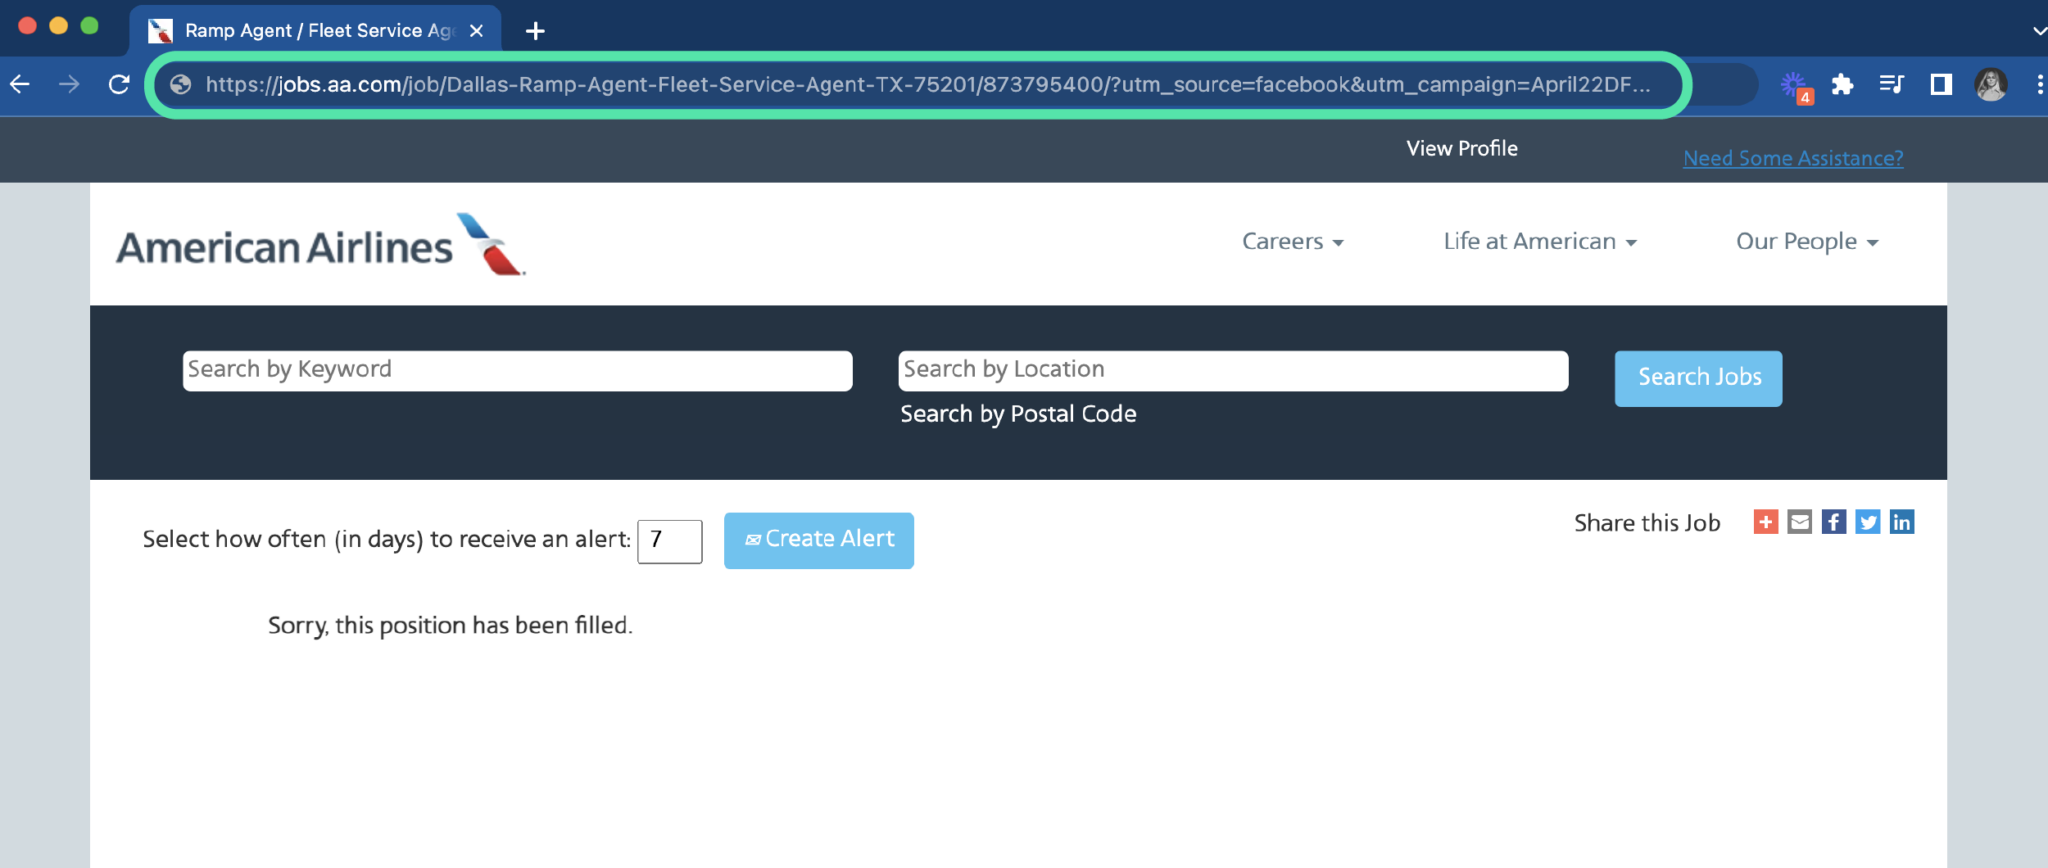This screenshot has height=868, width=2048.
Task: Click the back navigation arrow
Action: coord(20,84)
